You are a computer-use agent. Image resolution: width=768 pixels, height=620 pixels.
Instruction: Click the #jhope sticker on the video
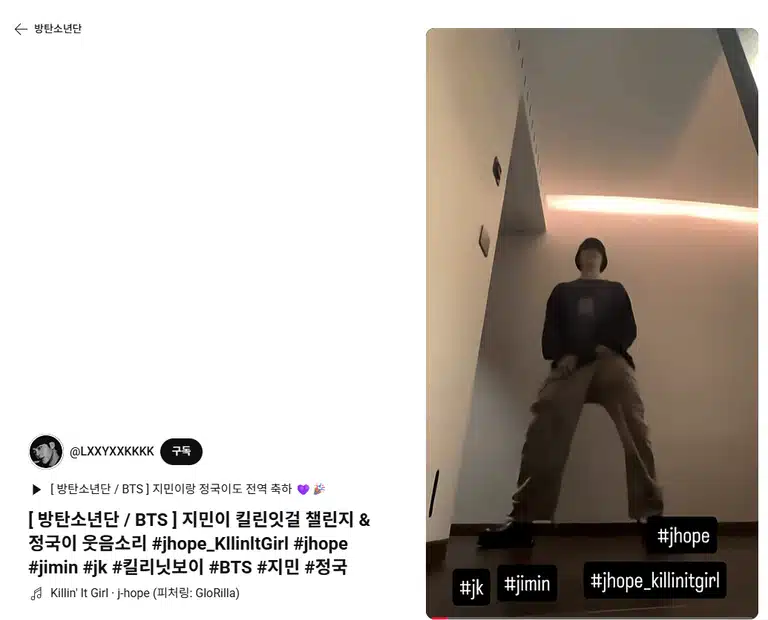click(x=683, y=535)
